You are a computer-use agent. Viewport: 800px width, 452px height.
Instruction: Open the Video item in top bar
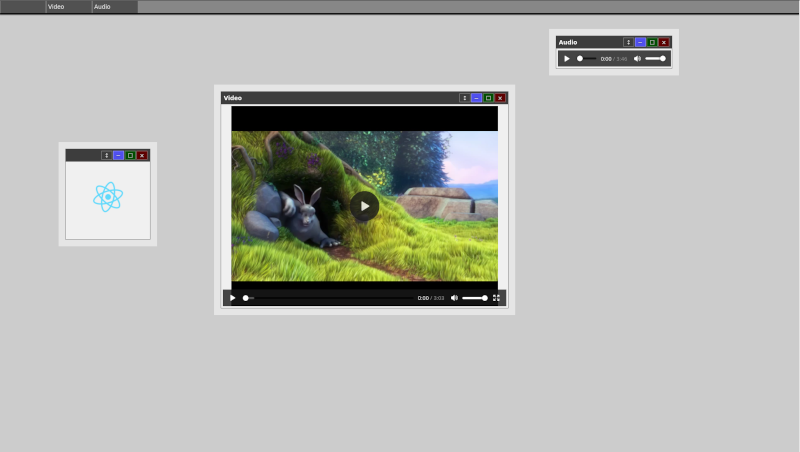coord(69,7)
